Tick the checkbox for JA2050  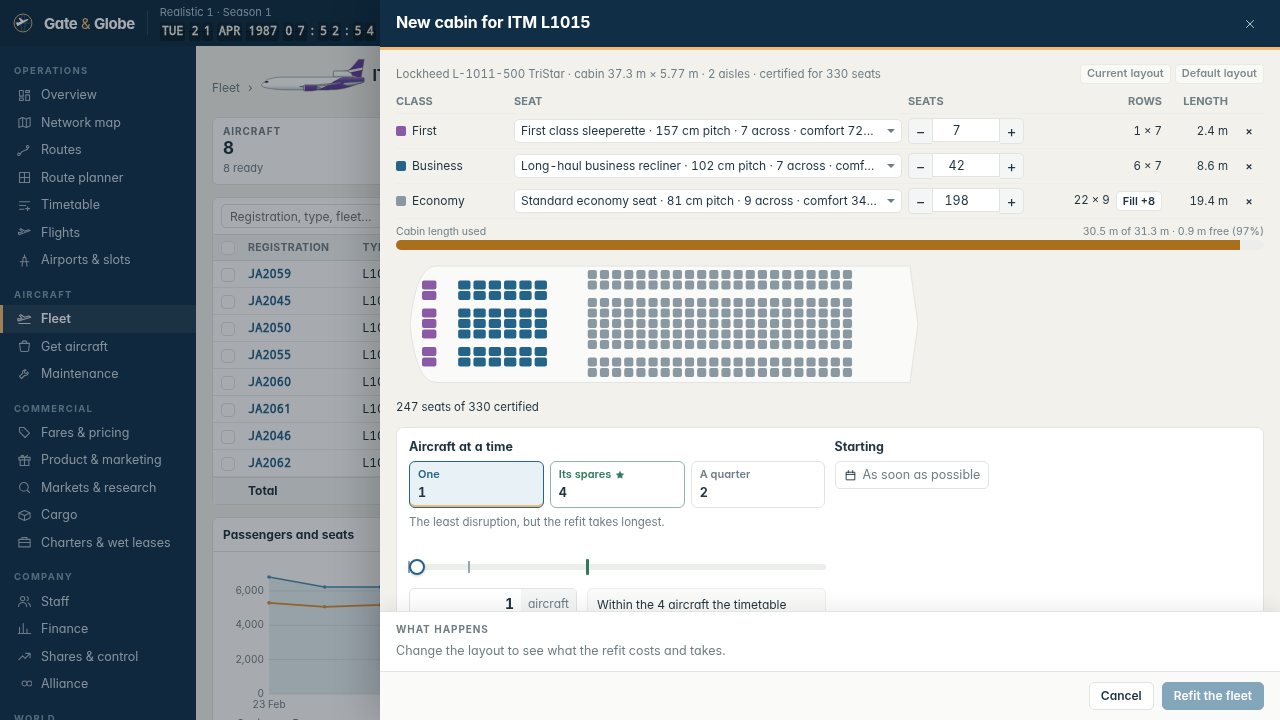pyautogui.click(x=228, y=328)
